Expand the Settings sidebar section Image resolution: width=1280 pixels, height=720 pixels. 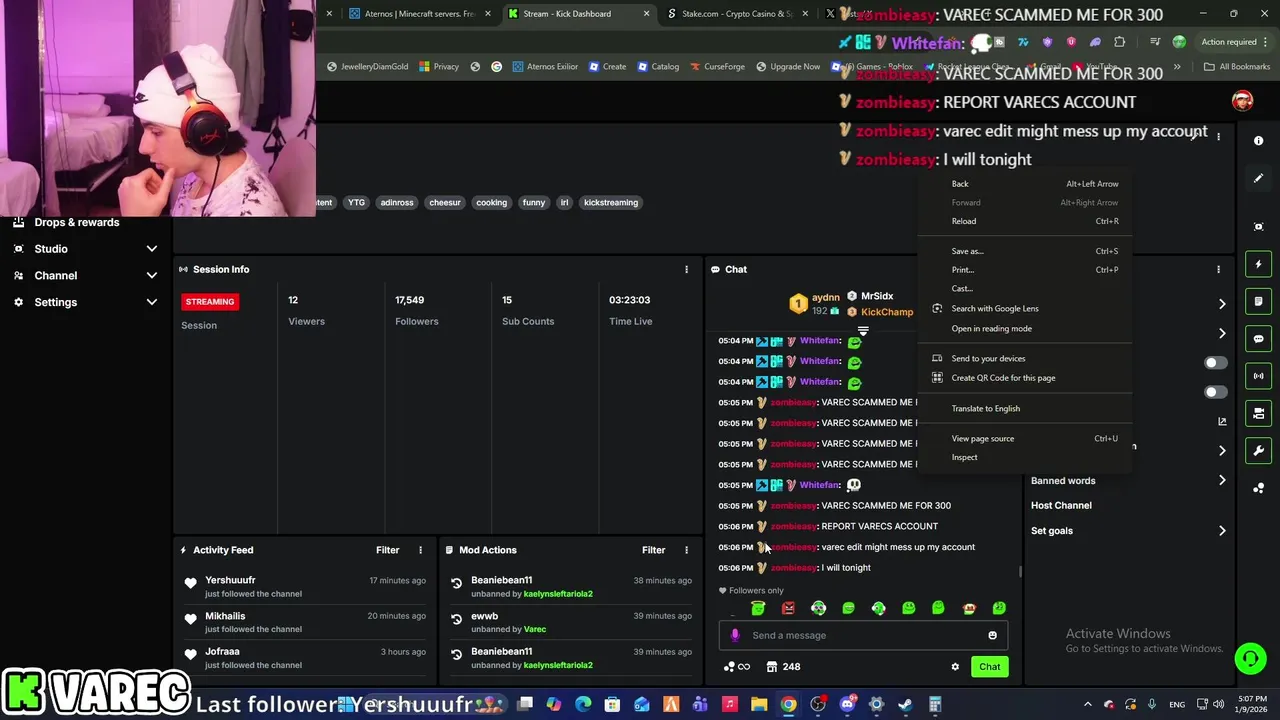coord(152,302)
